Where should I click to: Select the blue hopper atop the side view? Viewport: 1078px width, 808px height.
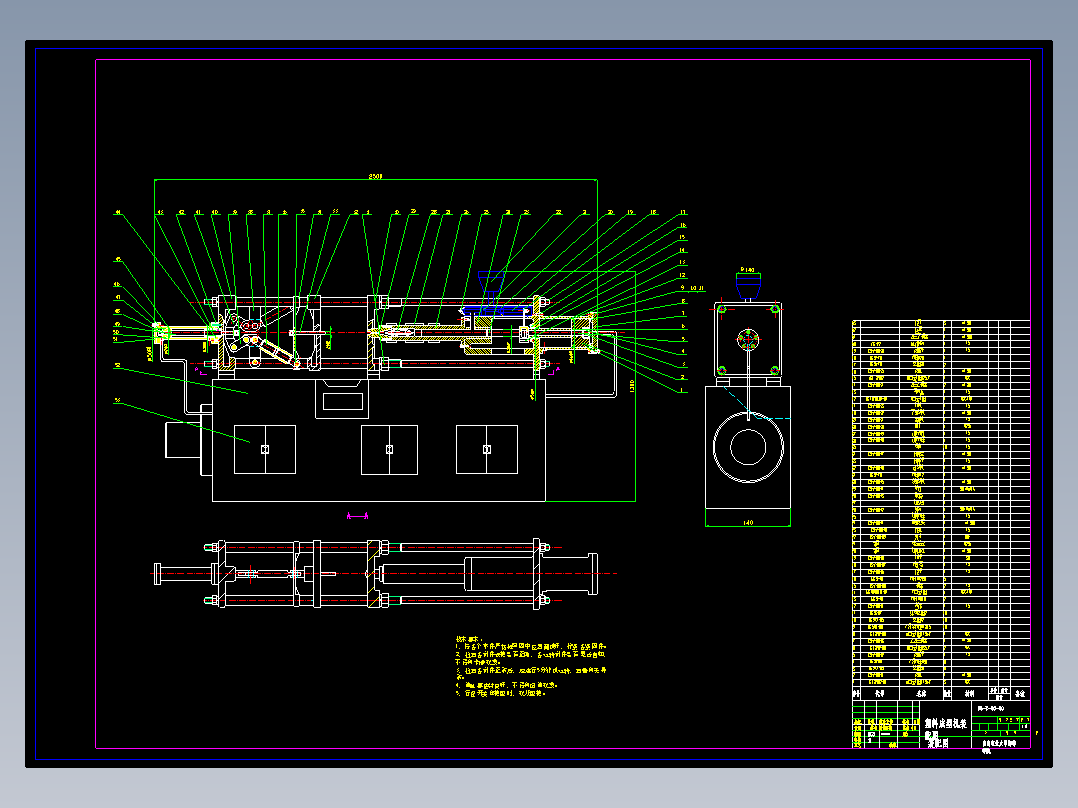click(748, 287)
